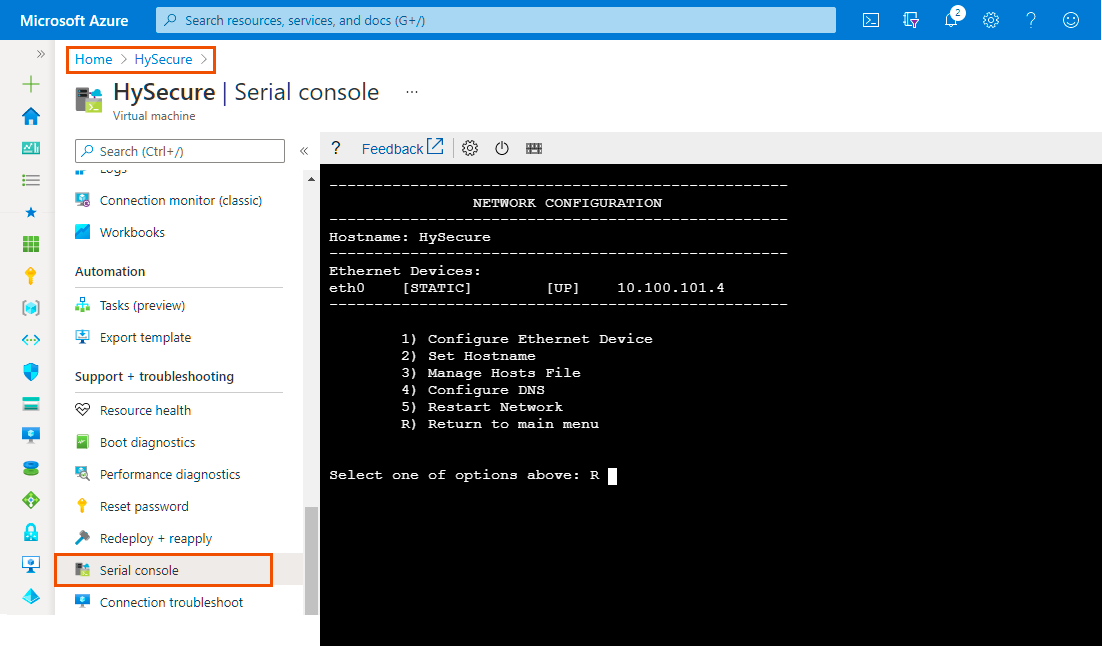
Task: Click the HySecure breadcrumb link
Action: click(x=163, y=60)
